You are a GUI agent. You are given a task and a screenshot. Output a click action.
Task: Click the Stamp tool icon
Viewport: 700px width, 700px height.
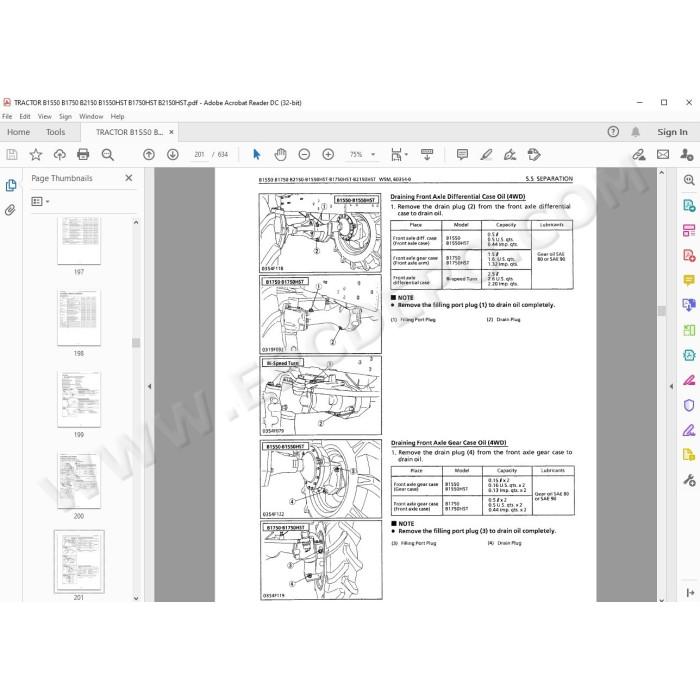(534, 154)
